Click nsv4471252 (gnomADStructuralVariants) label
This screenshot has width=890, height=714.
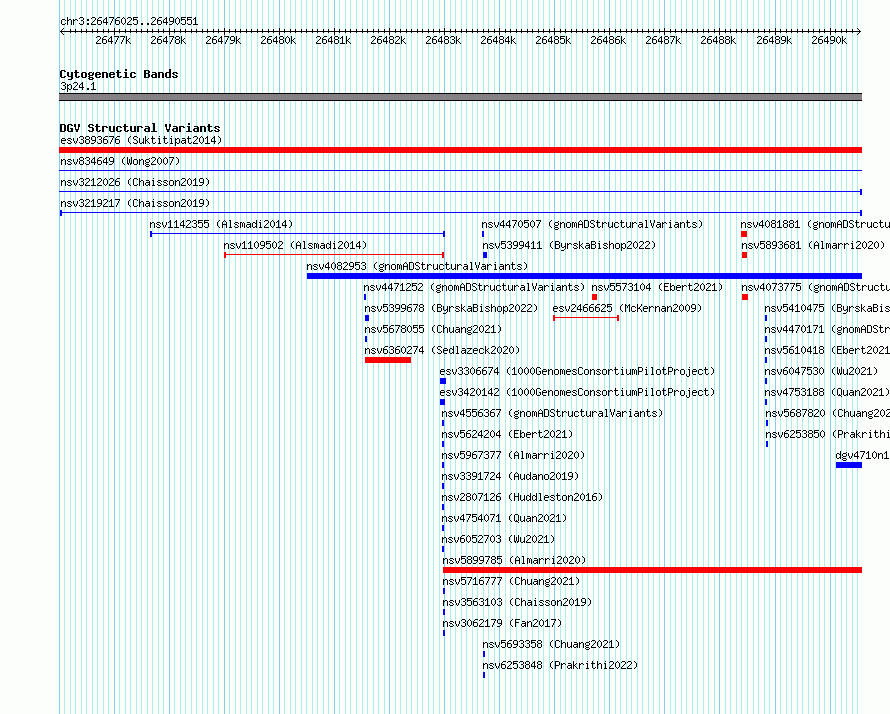point(474,287)
